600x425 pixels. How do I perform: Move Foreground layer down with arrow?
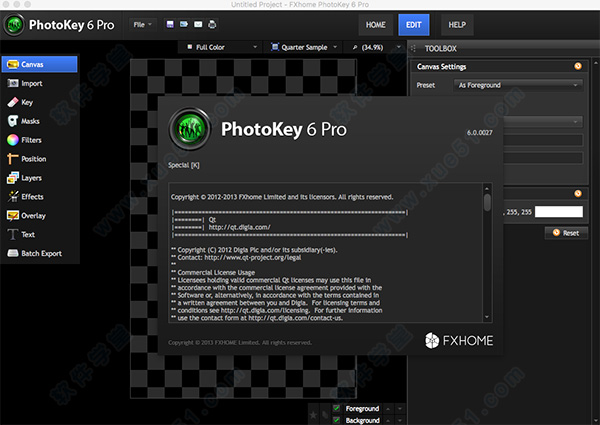coord(400,409)
